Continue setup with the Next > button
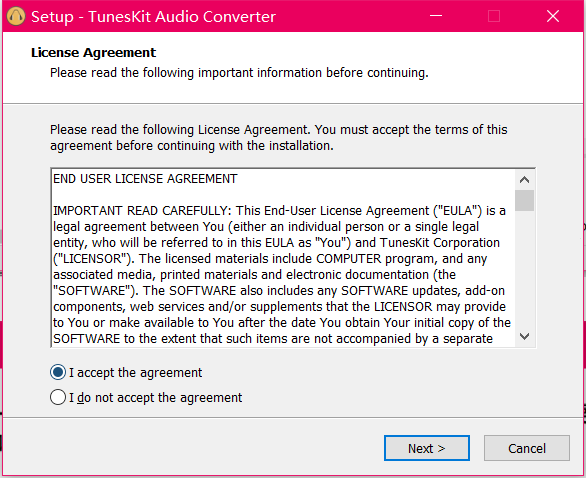 pos(427,448)
